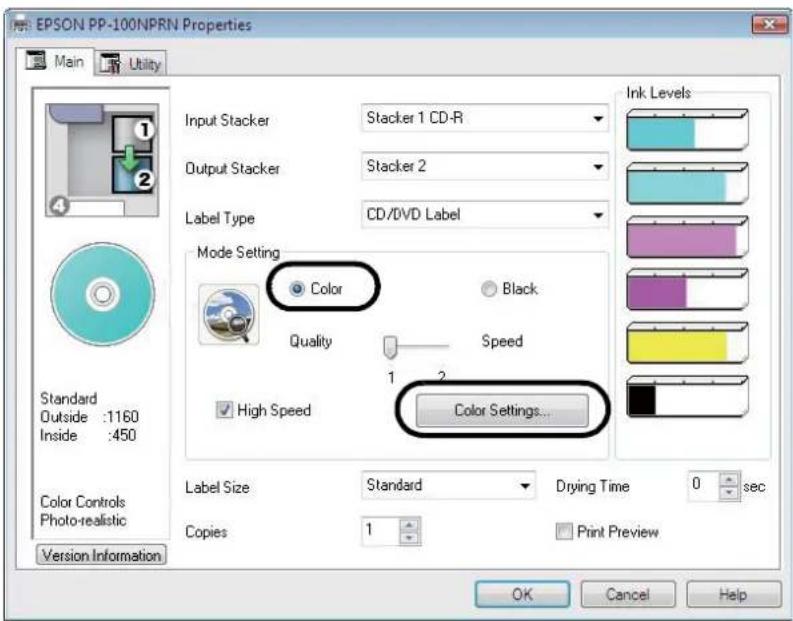This screenshot has width=793, height=621.
Task: Click the disc magnifier mode icon
Action: click(x=229, y=315)
